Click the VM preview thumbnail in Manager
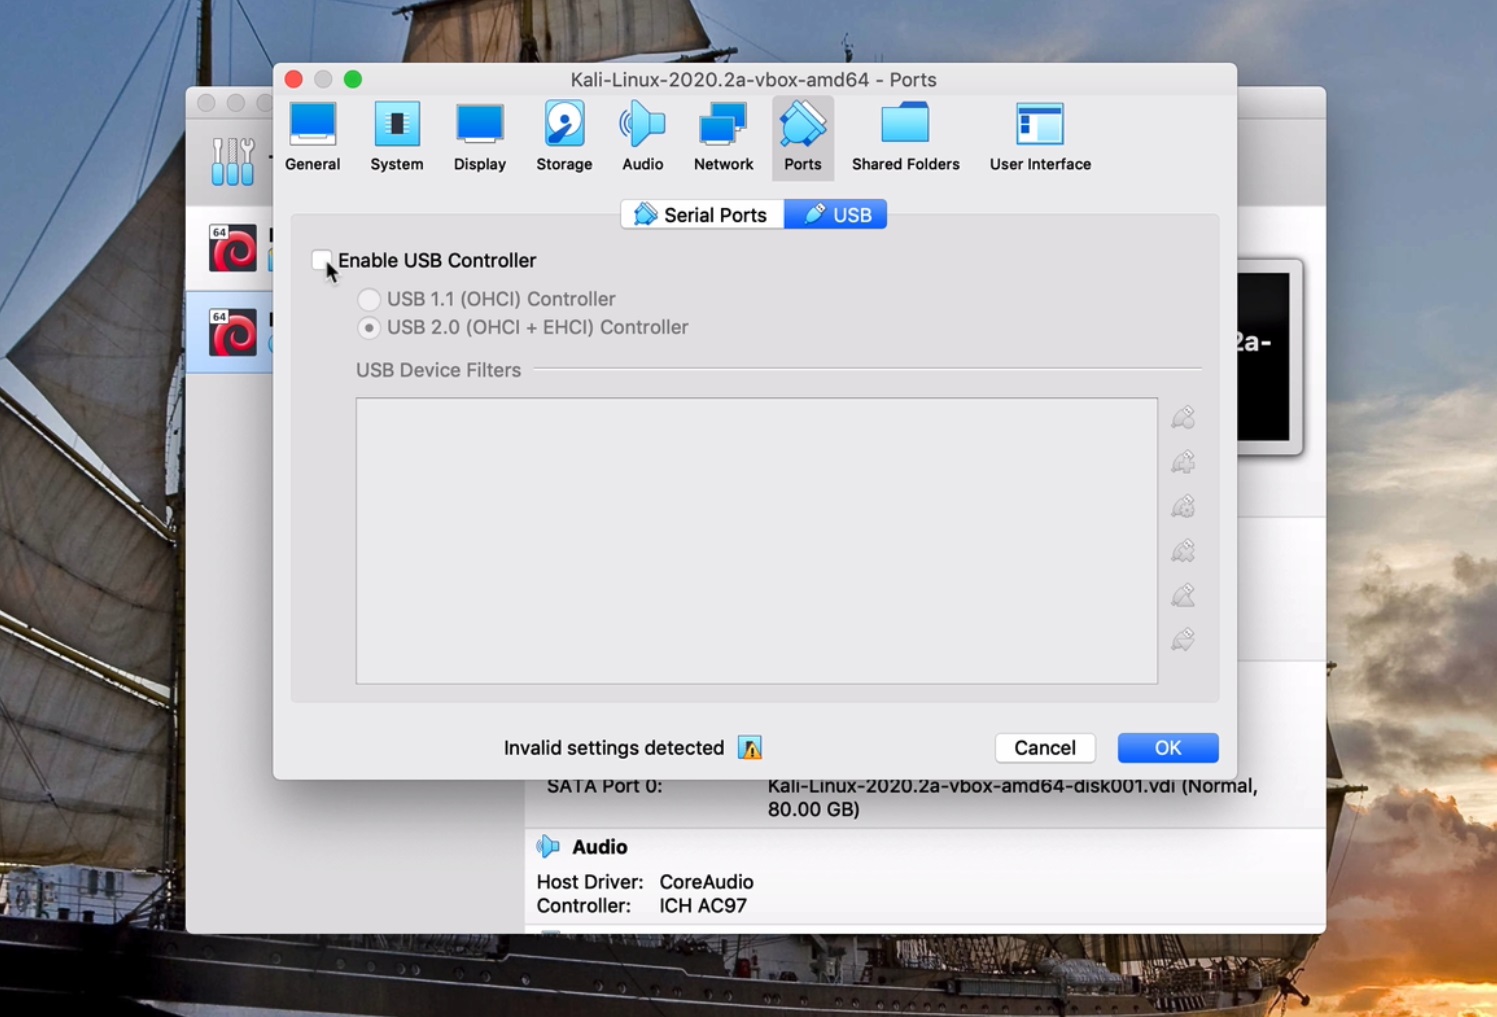1497x1017 pixels. [x=1268, y=357]
